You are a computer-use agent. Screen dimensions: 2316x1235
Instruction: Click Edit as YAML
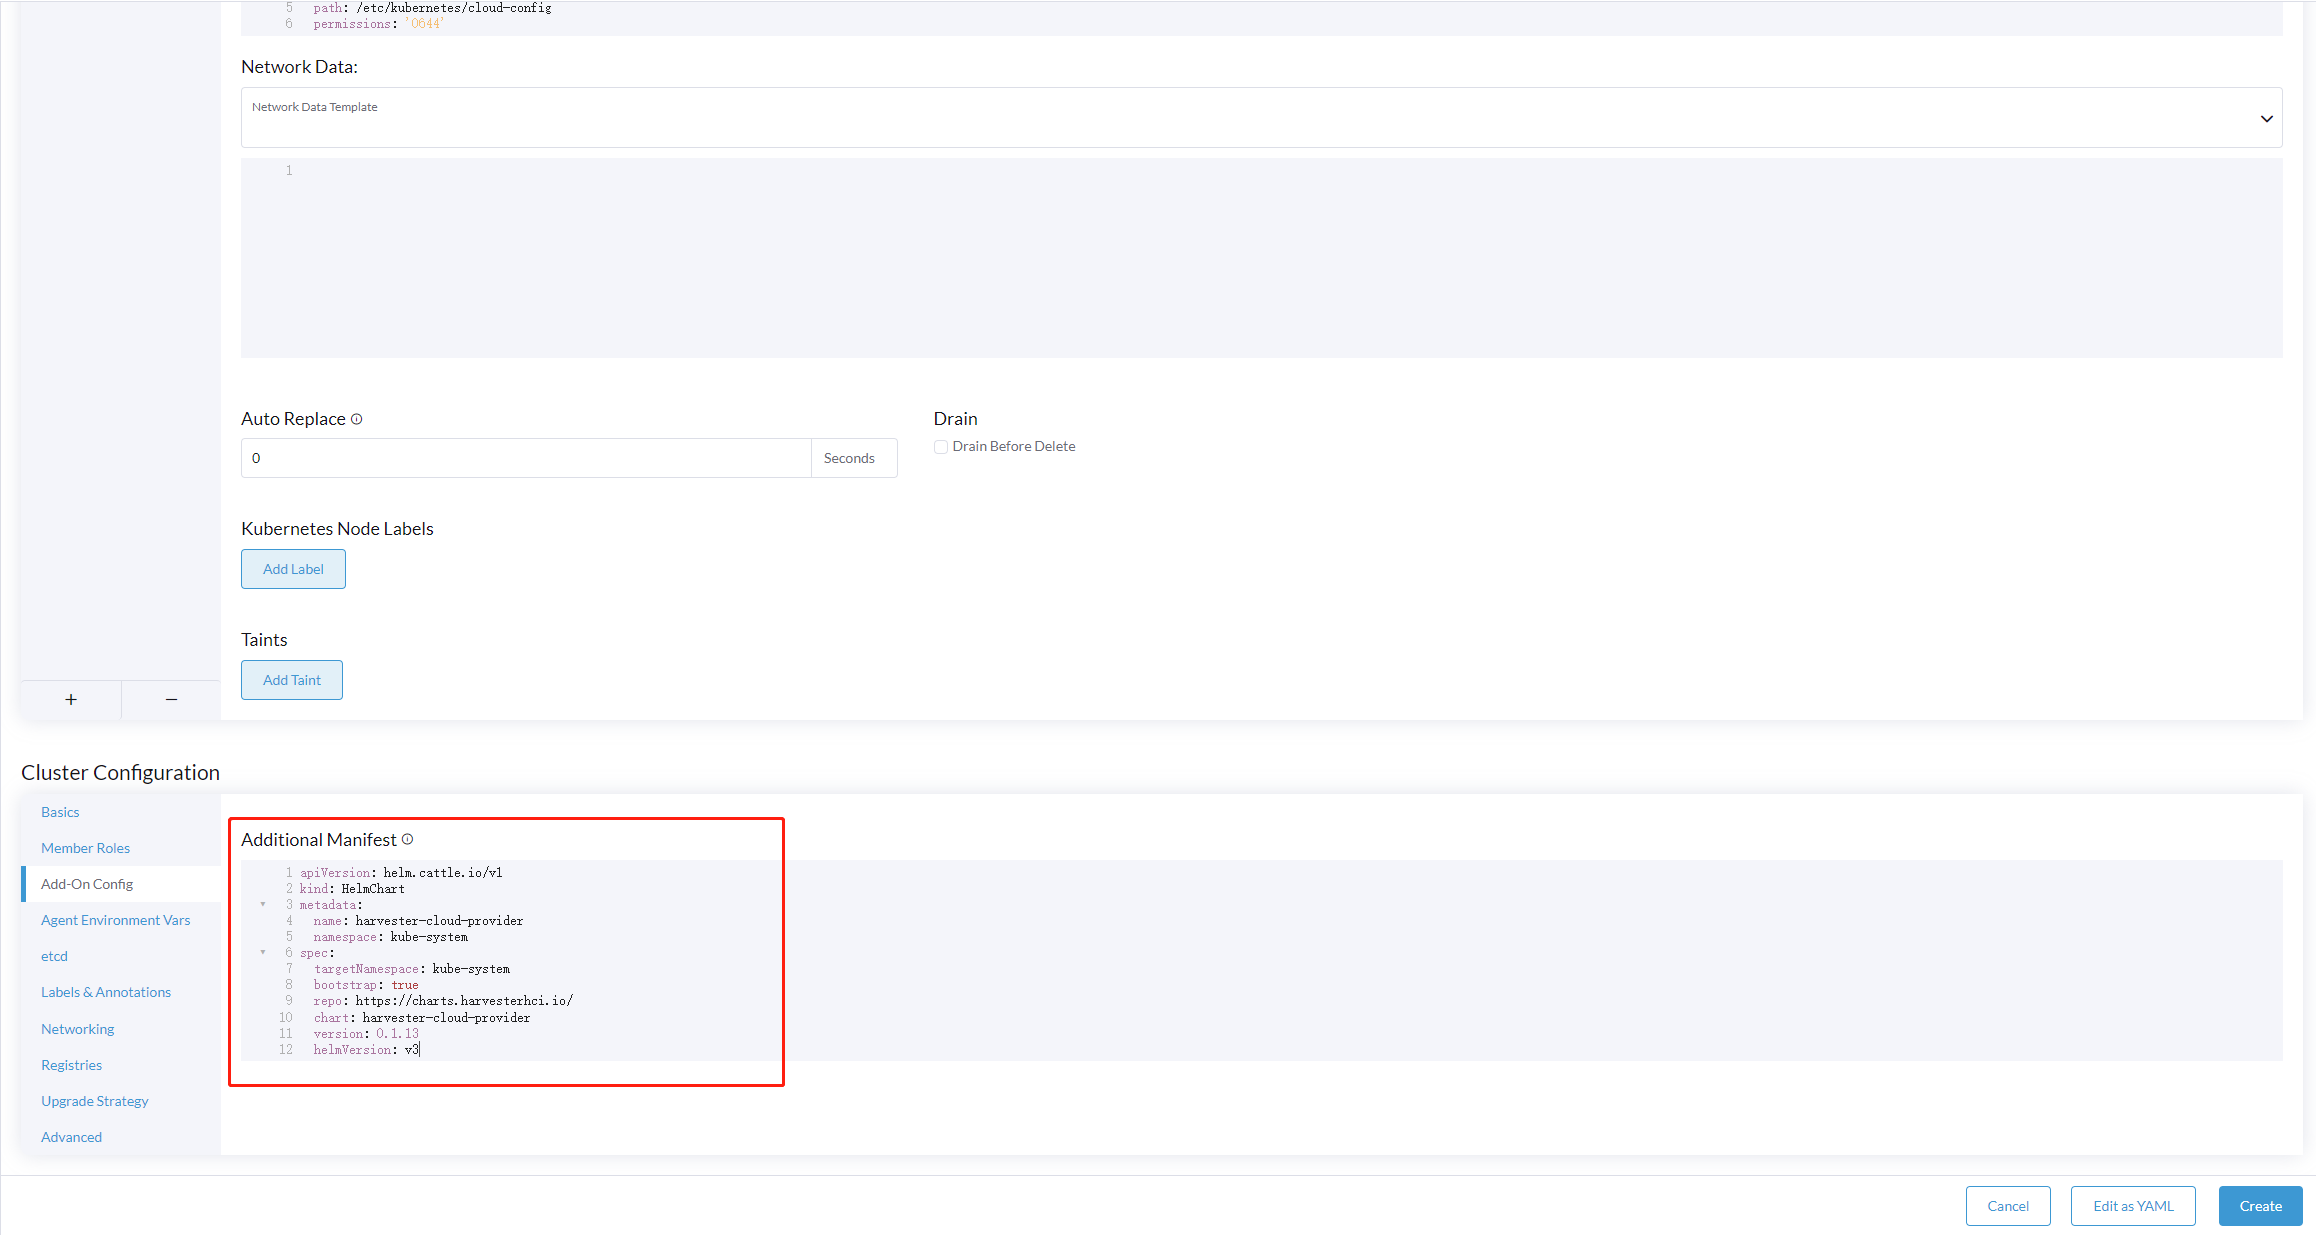coord(2132,1205)
